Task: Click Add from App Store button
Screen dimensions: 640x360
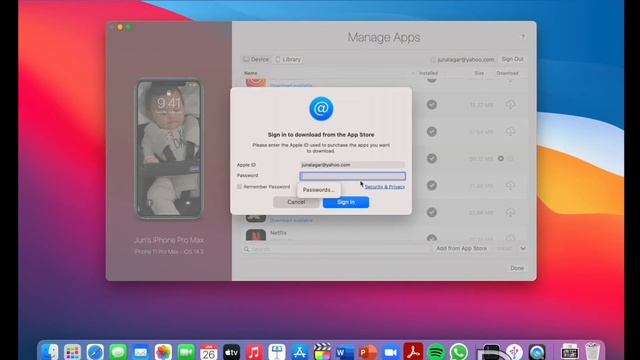Action: click(x=462, y=248)
